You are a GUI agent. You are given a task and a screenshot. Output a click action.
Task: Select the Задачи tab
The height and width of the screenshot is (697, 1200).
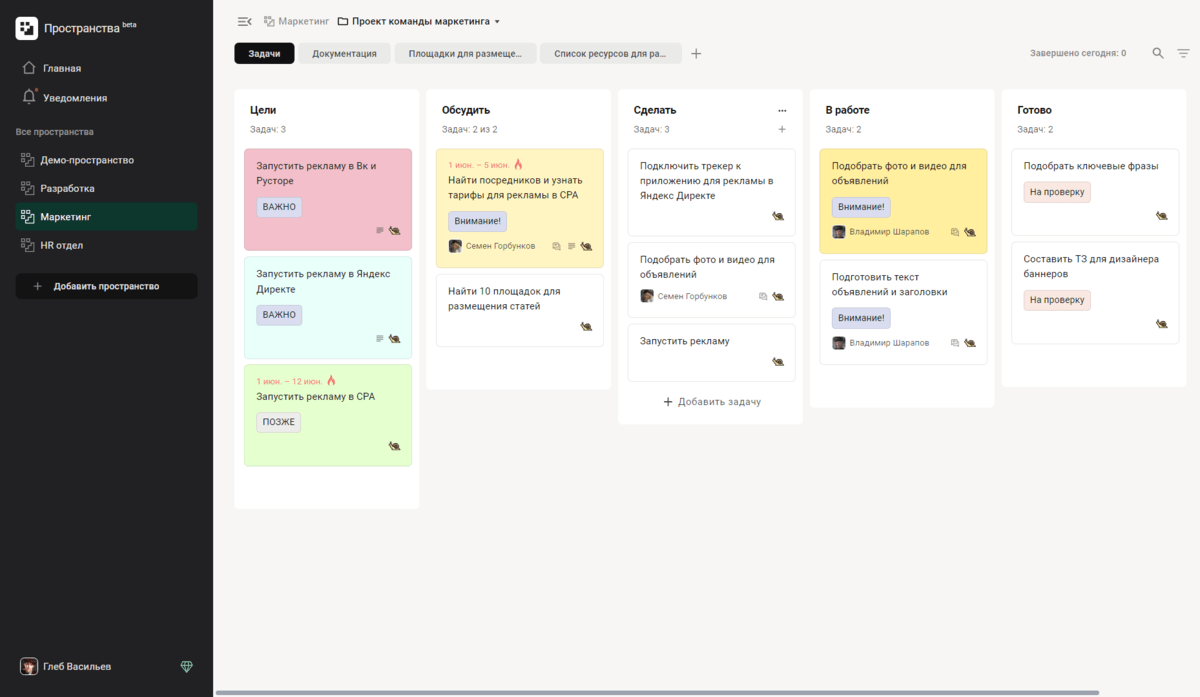[264, 53]
